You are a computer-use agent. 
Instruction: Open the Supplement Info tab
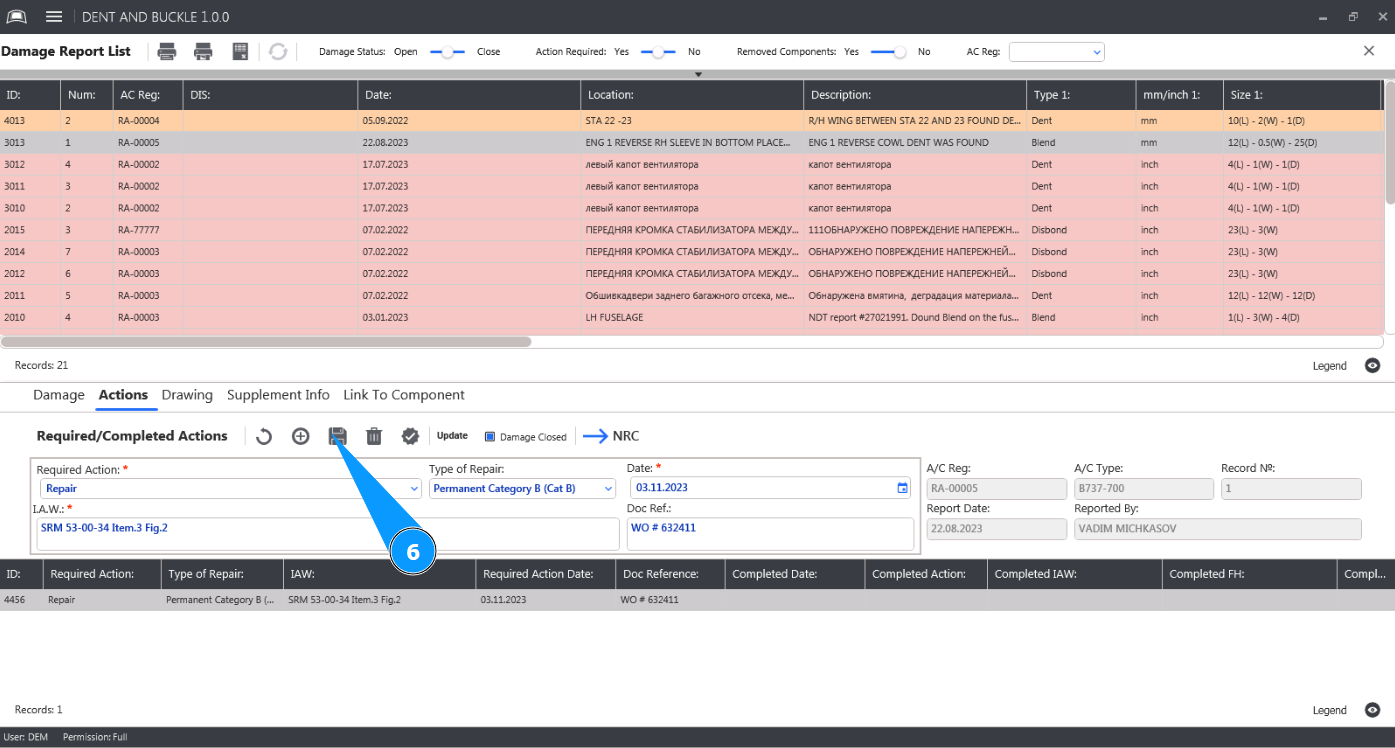tap(278, 395)
